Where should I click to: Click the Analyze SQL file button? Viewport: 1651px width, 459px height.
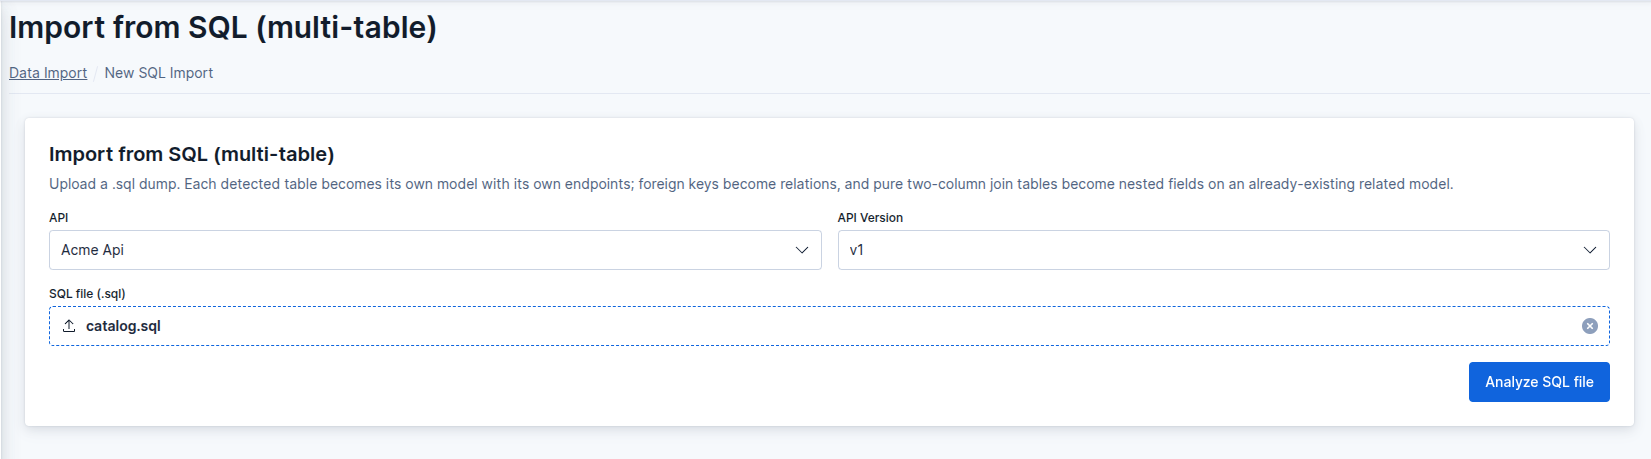(1539, 382)
